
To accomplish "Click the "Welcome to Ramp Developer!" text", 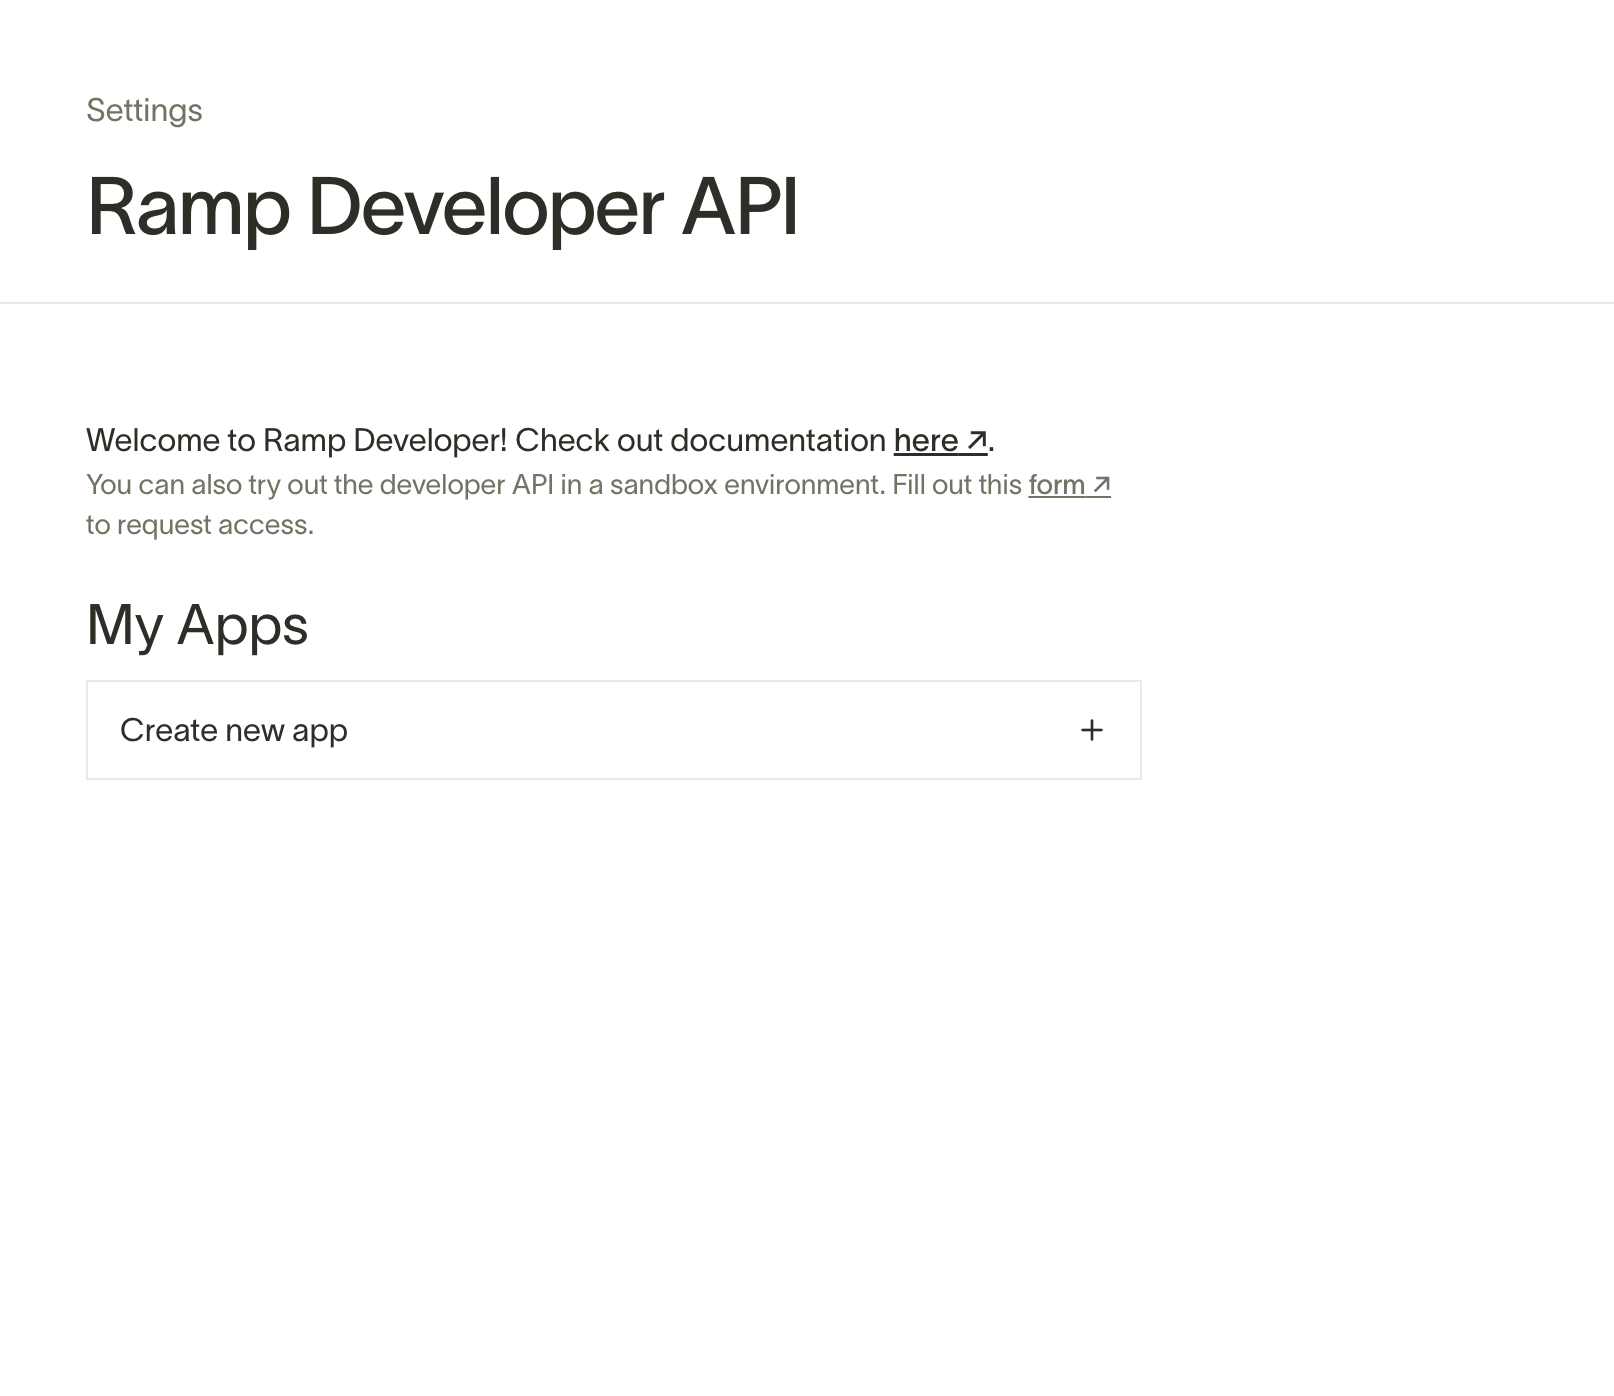I will click(x=297, y=441).
